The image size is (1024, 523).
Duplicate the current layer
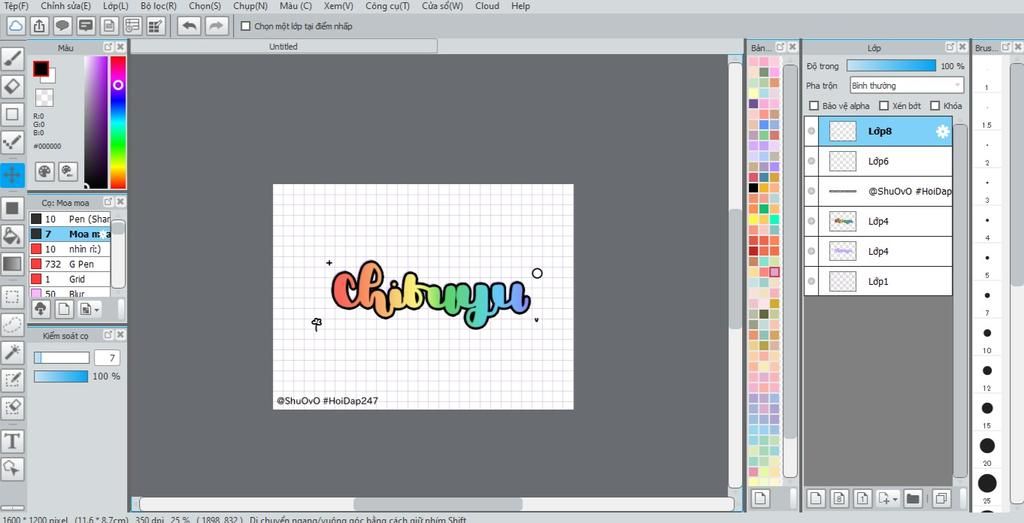click(x=941, y=499)
